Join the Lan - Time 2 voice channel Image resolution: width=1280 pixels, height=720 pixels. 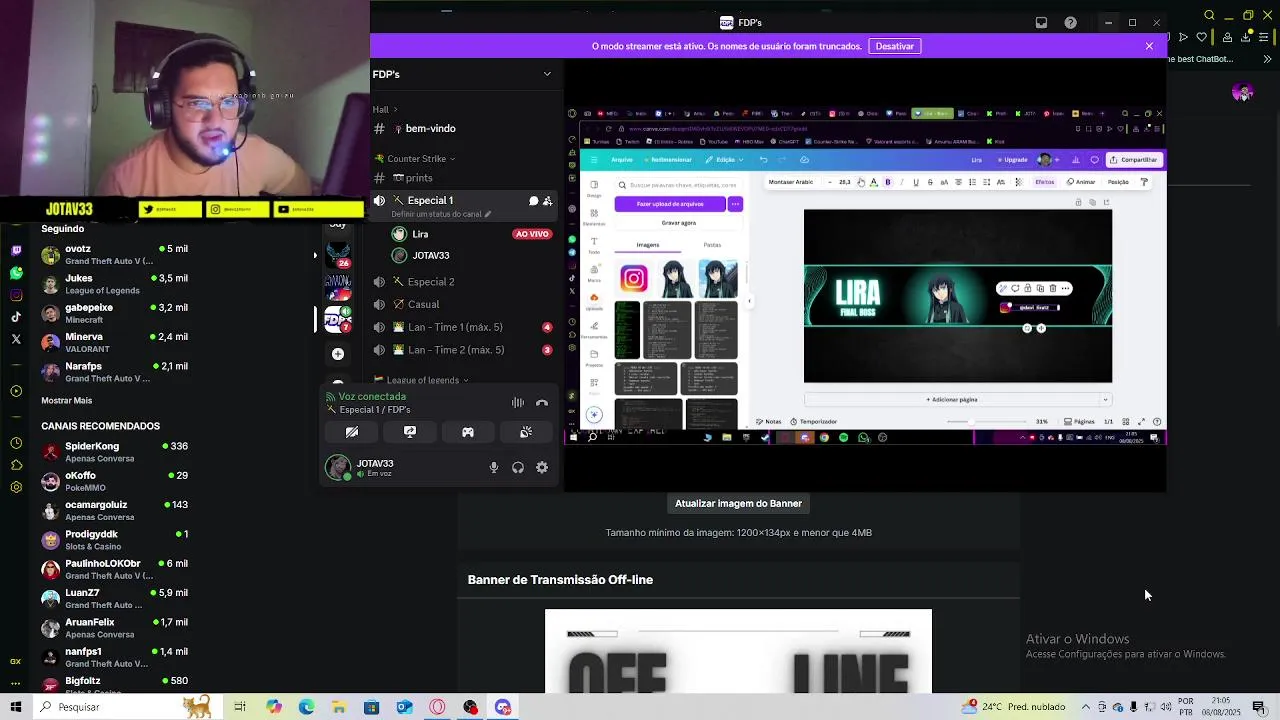pos(465,350)
